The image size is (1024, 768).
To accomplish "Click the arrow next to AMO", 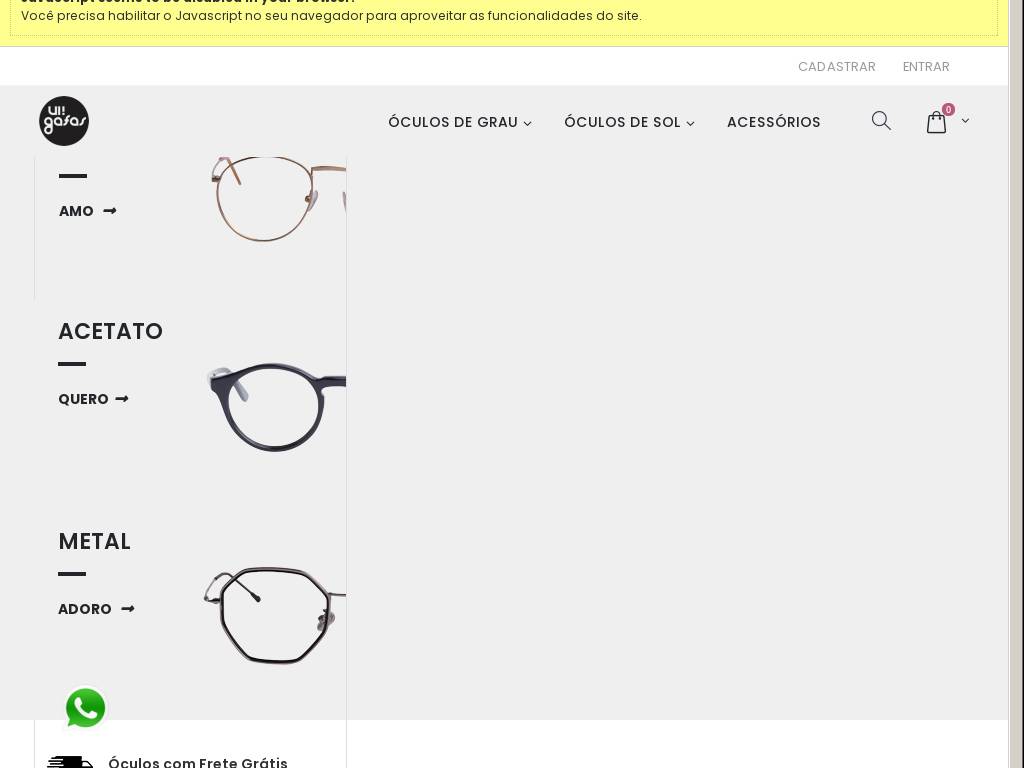I will [x=110, y=211].
